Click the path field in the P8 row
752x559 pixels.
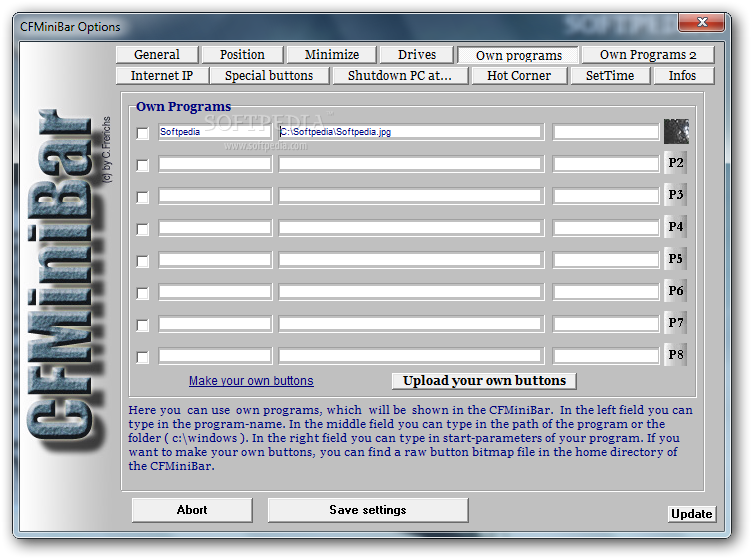click(411, 356)
